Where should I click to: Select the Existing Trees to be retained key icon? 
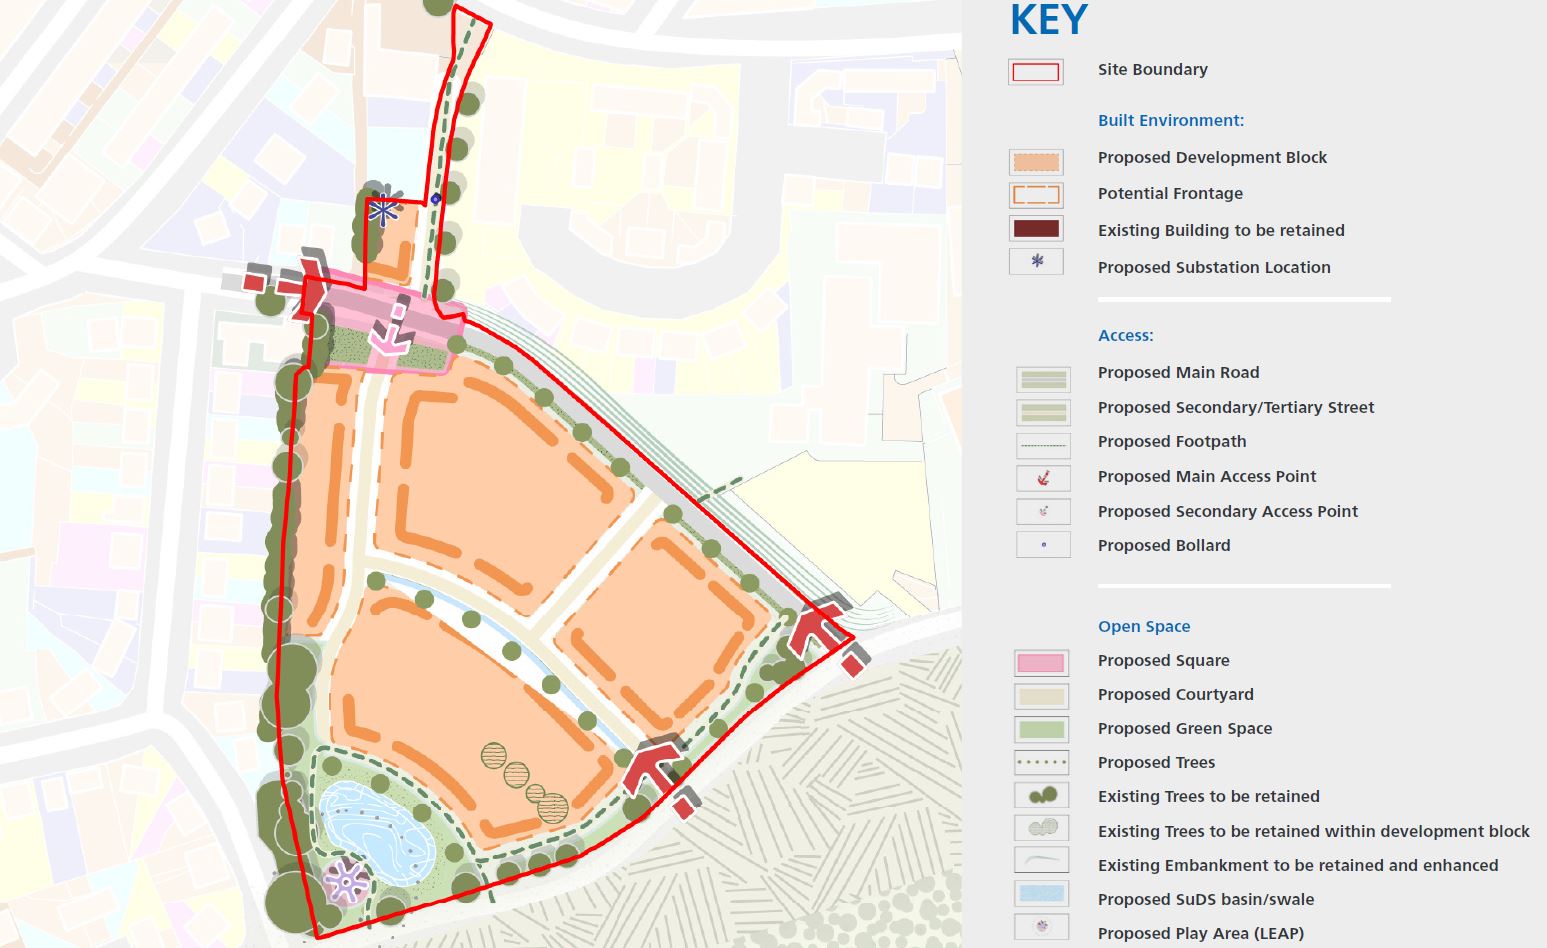coord(1041,796)
